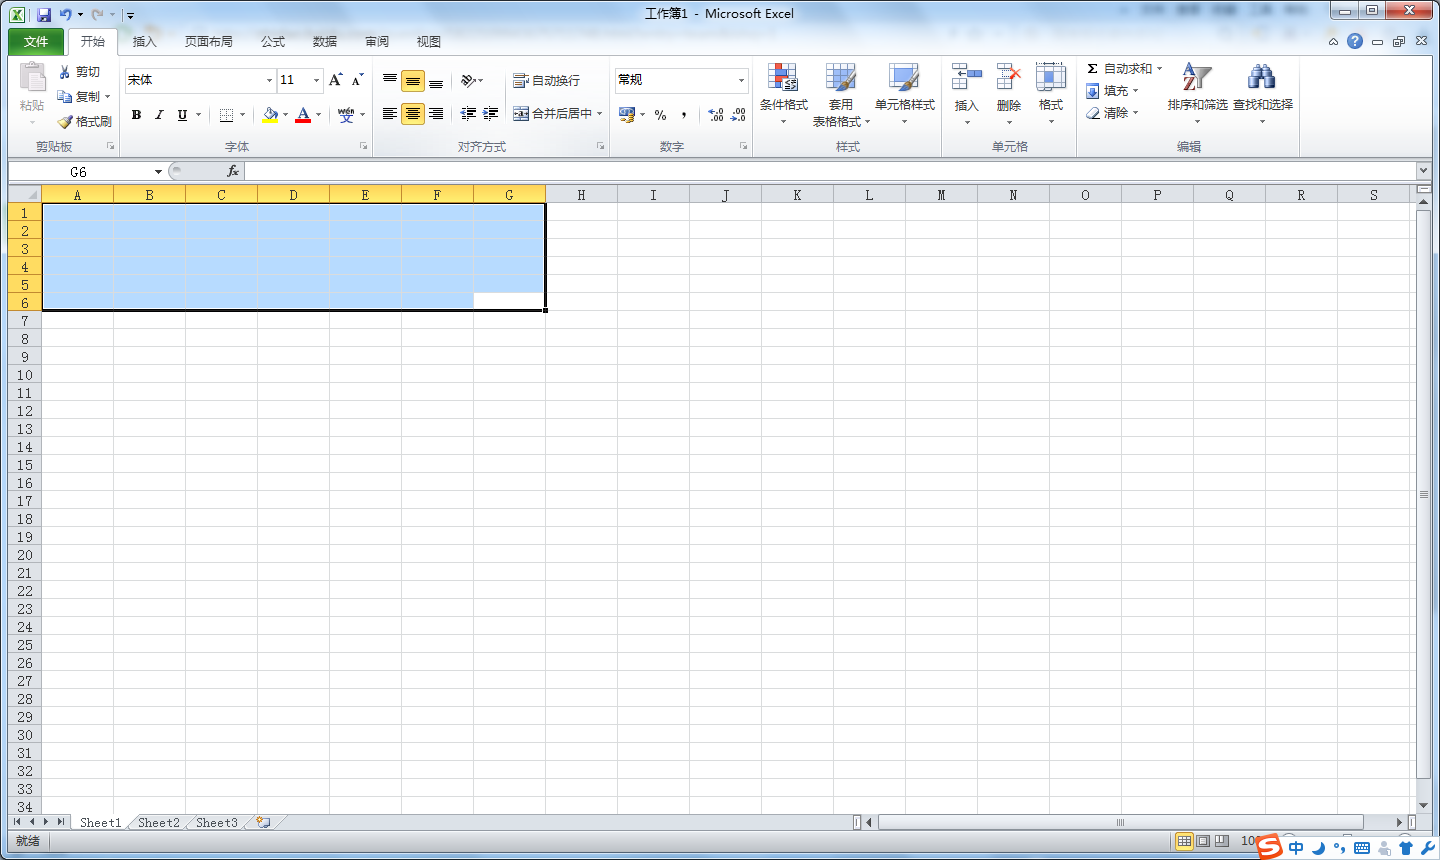Click the Insert Function fx icon

pyautogui.click(x=233, y=171)
